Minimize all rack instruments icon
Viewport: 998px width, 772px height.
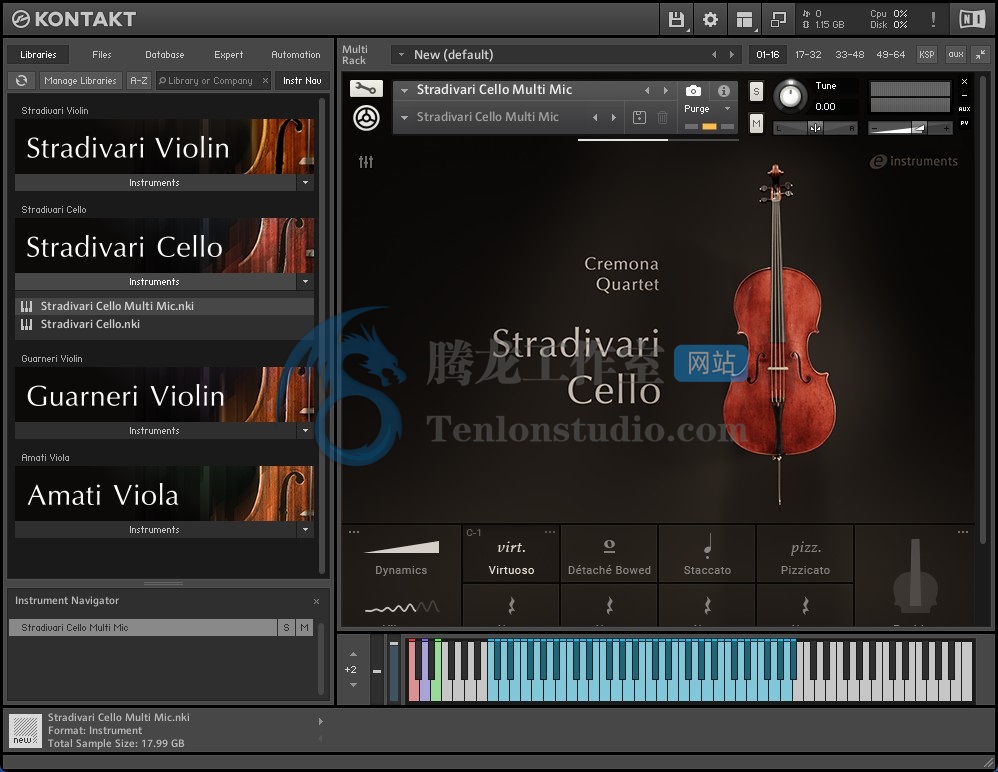(x=981, y=55)
